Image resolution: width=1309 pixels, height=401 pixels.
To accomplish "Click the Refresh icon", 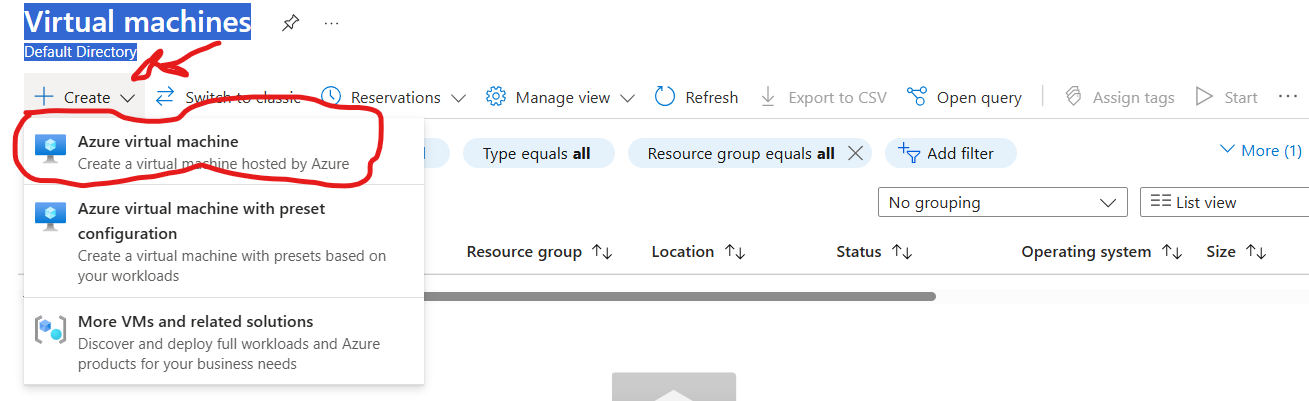I will [665, 96].
